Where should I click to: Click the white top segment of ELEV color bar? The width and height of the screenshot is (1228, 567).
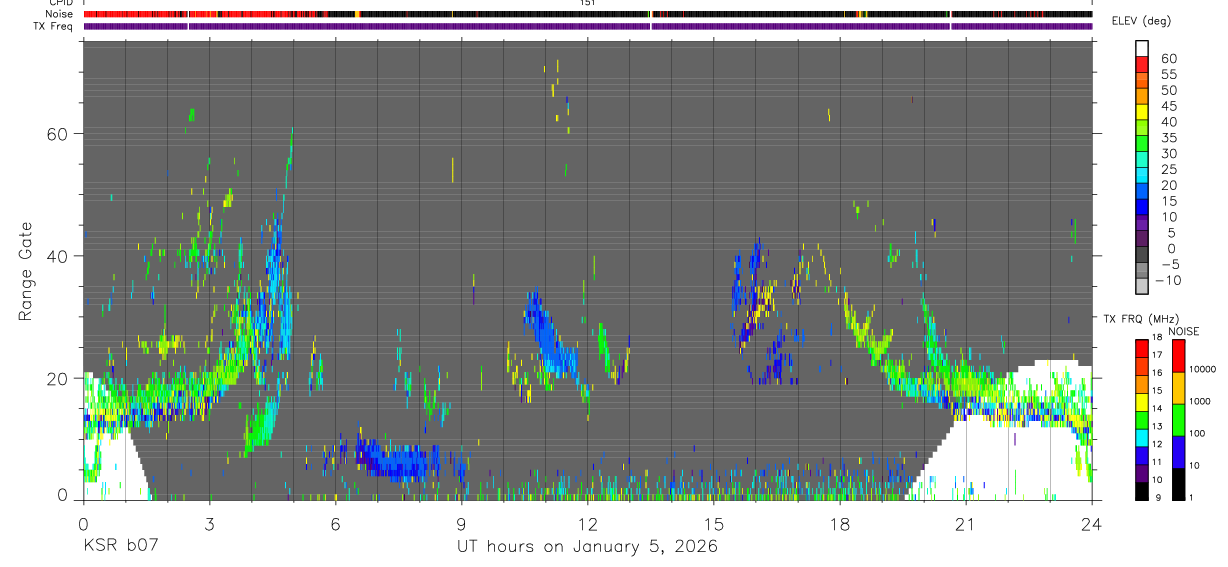[x=1142, y=47]
